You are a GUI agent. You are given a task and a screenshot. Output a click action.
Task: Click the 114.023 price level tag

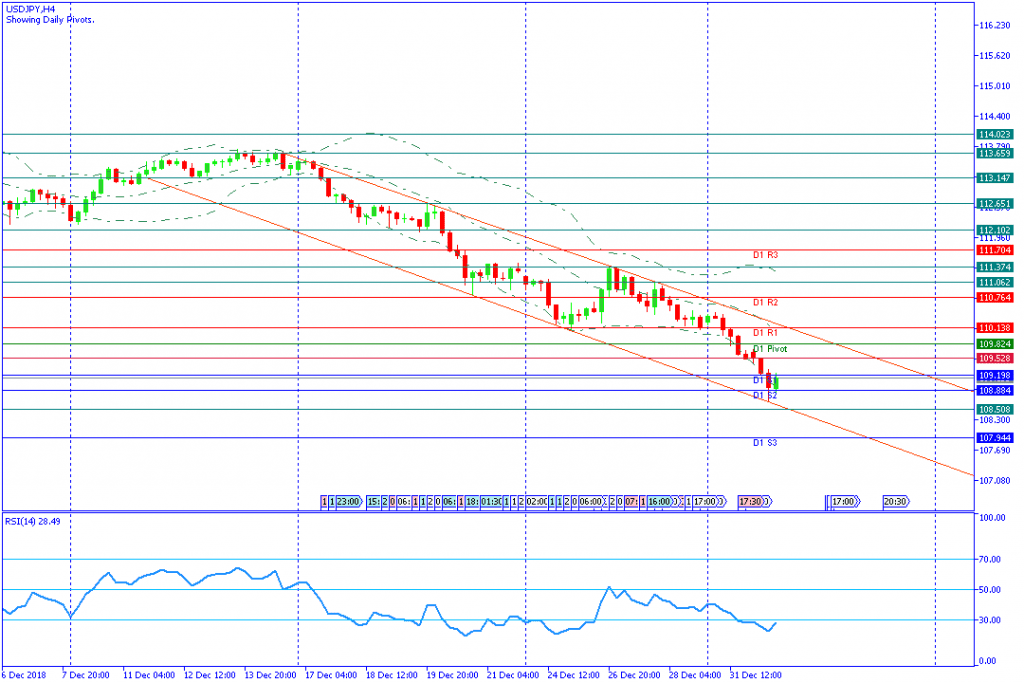click(x=995, y=135)
